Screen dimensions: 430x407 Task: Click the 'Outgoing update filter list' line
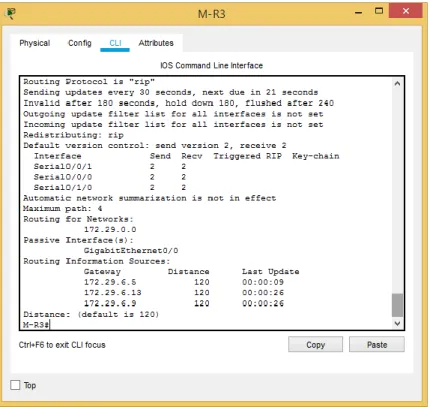pos(173,114)
